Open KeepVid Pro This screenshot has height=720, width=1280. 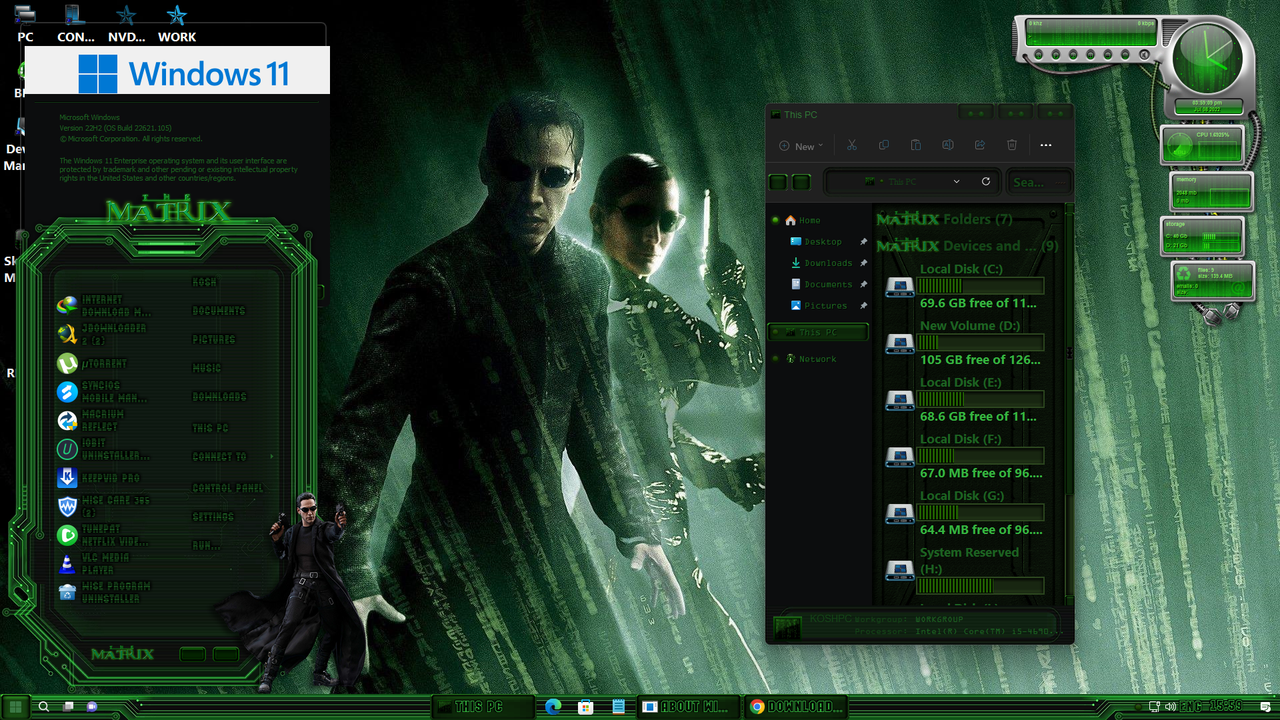(x=99, y=478)
